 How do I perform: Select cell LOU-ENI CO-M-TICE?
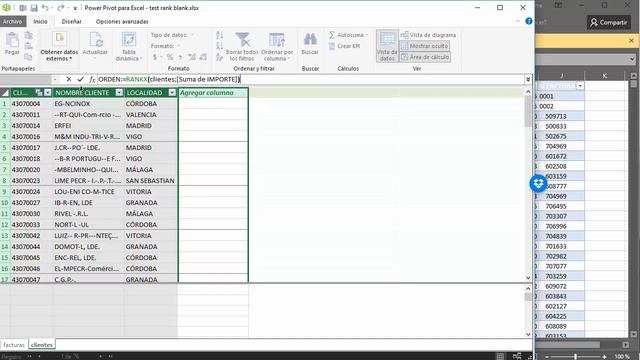[88, 192]
